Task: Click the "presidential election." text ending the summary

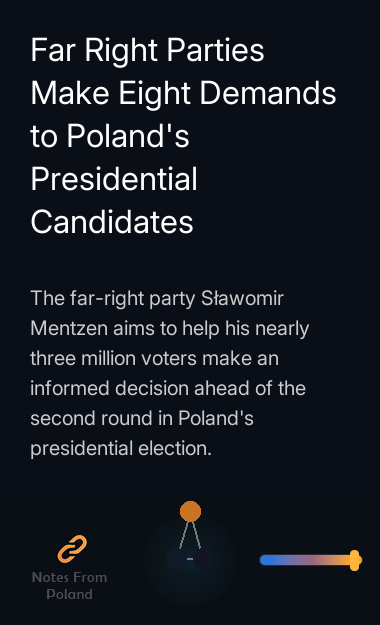Action: click(121, 448)
